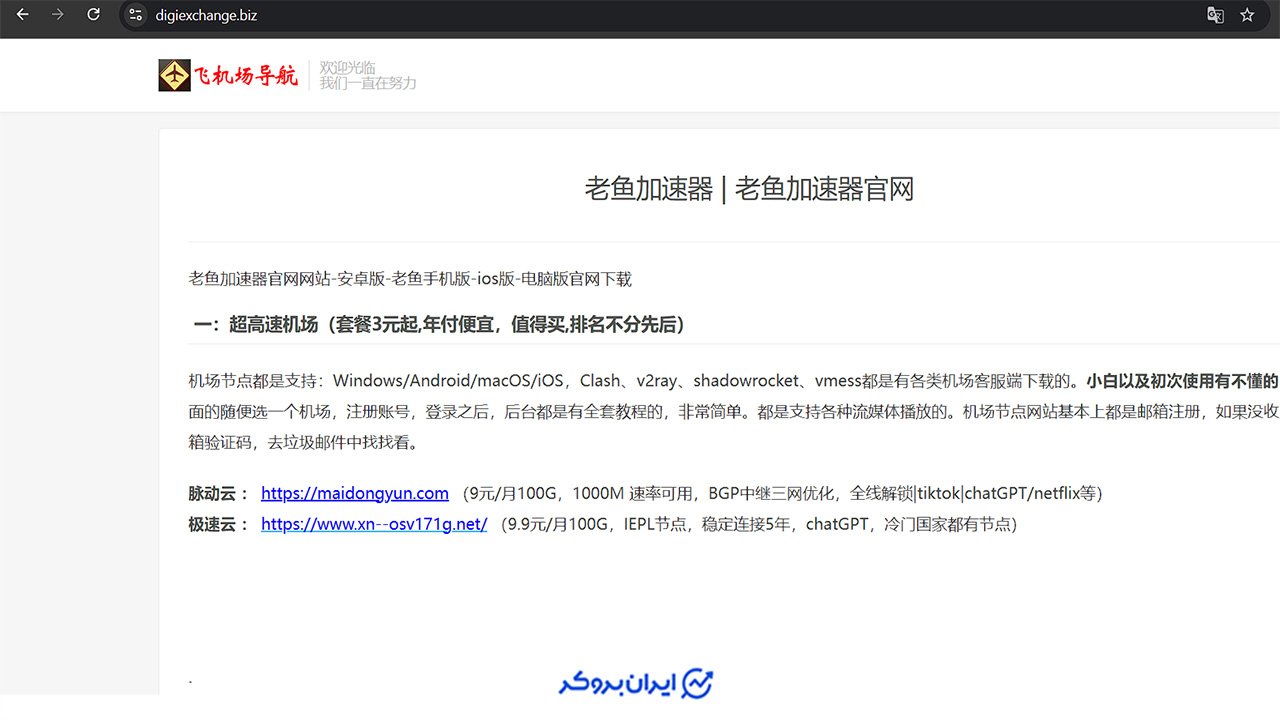Image resolution: width=1280 pixels, height=720 pixels.
Task: Click the browser forward arrow
Action: point(58,15)
